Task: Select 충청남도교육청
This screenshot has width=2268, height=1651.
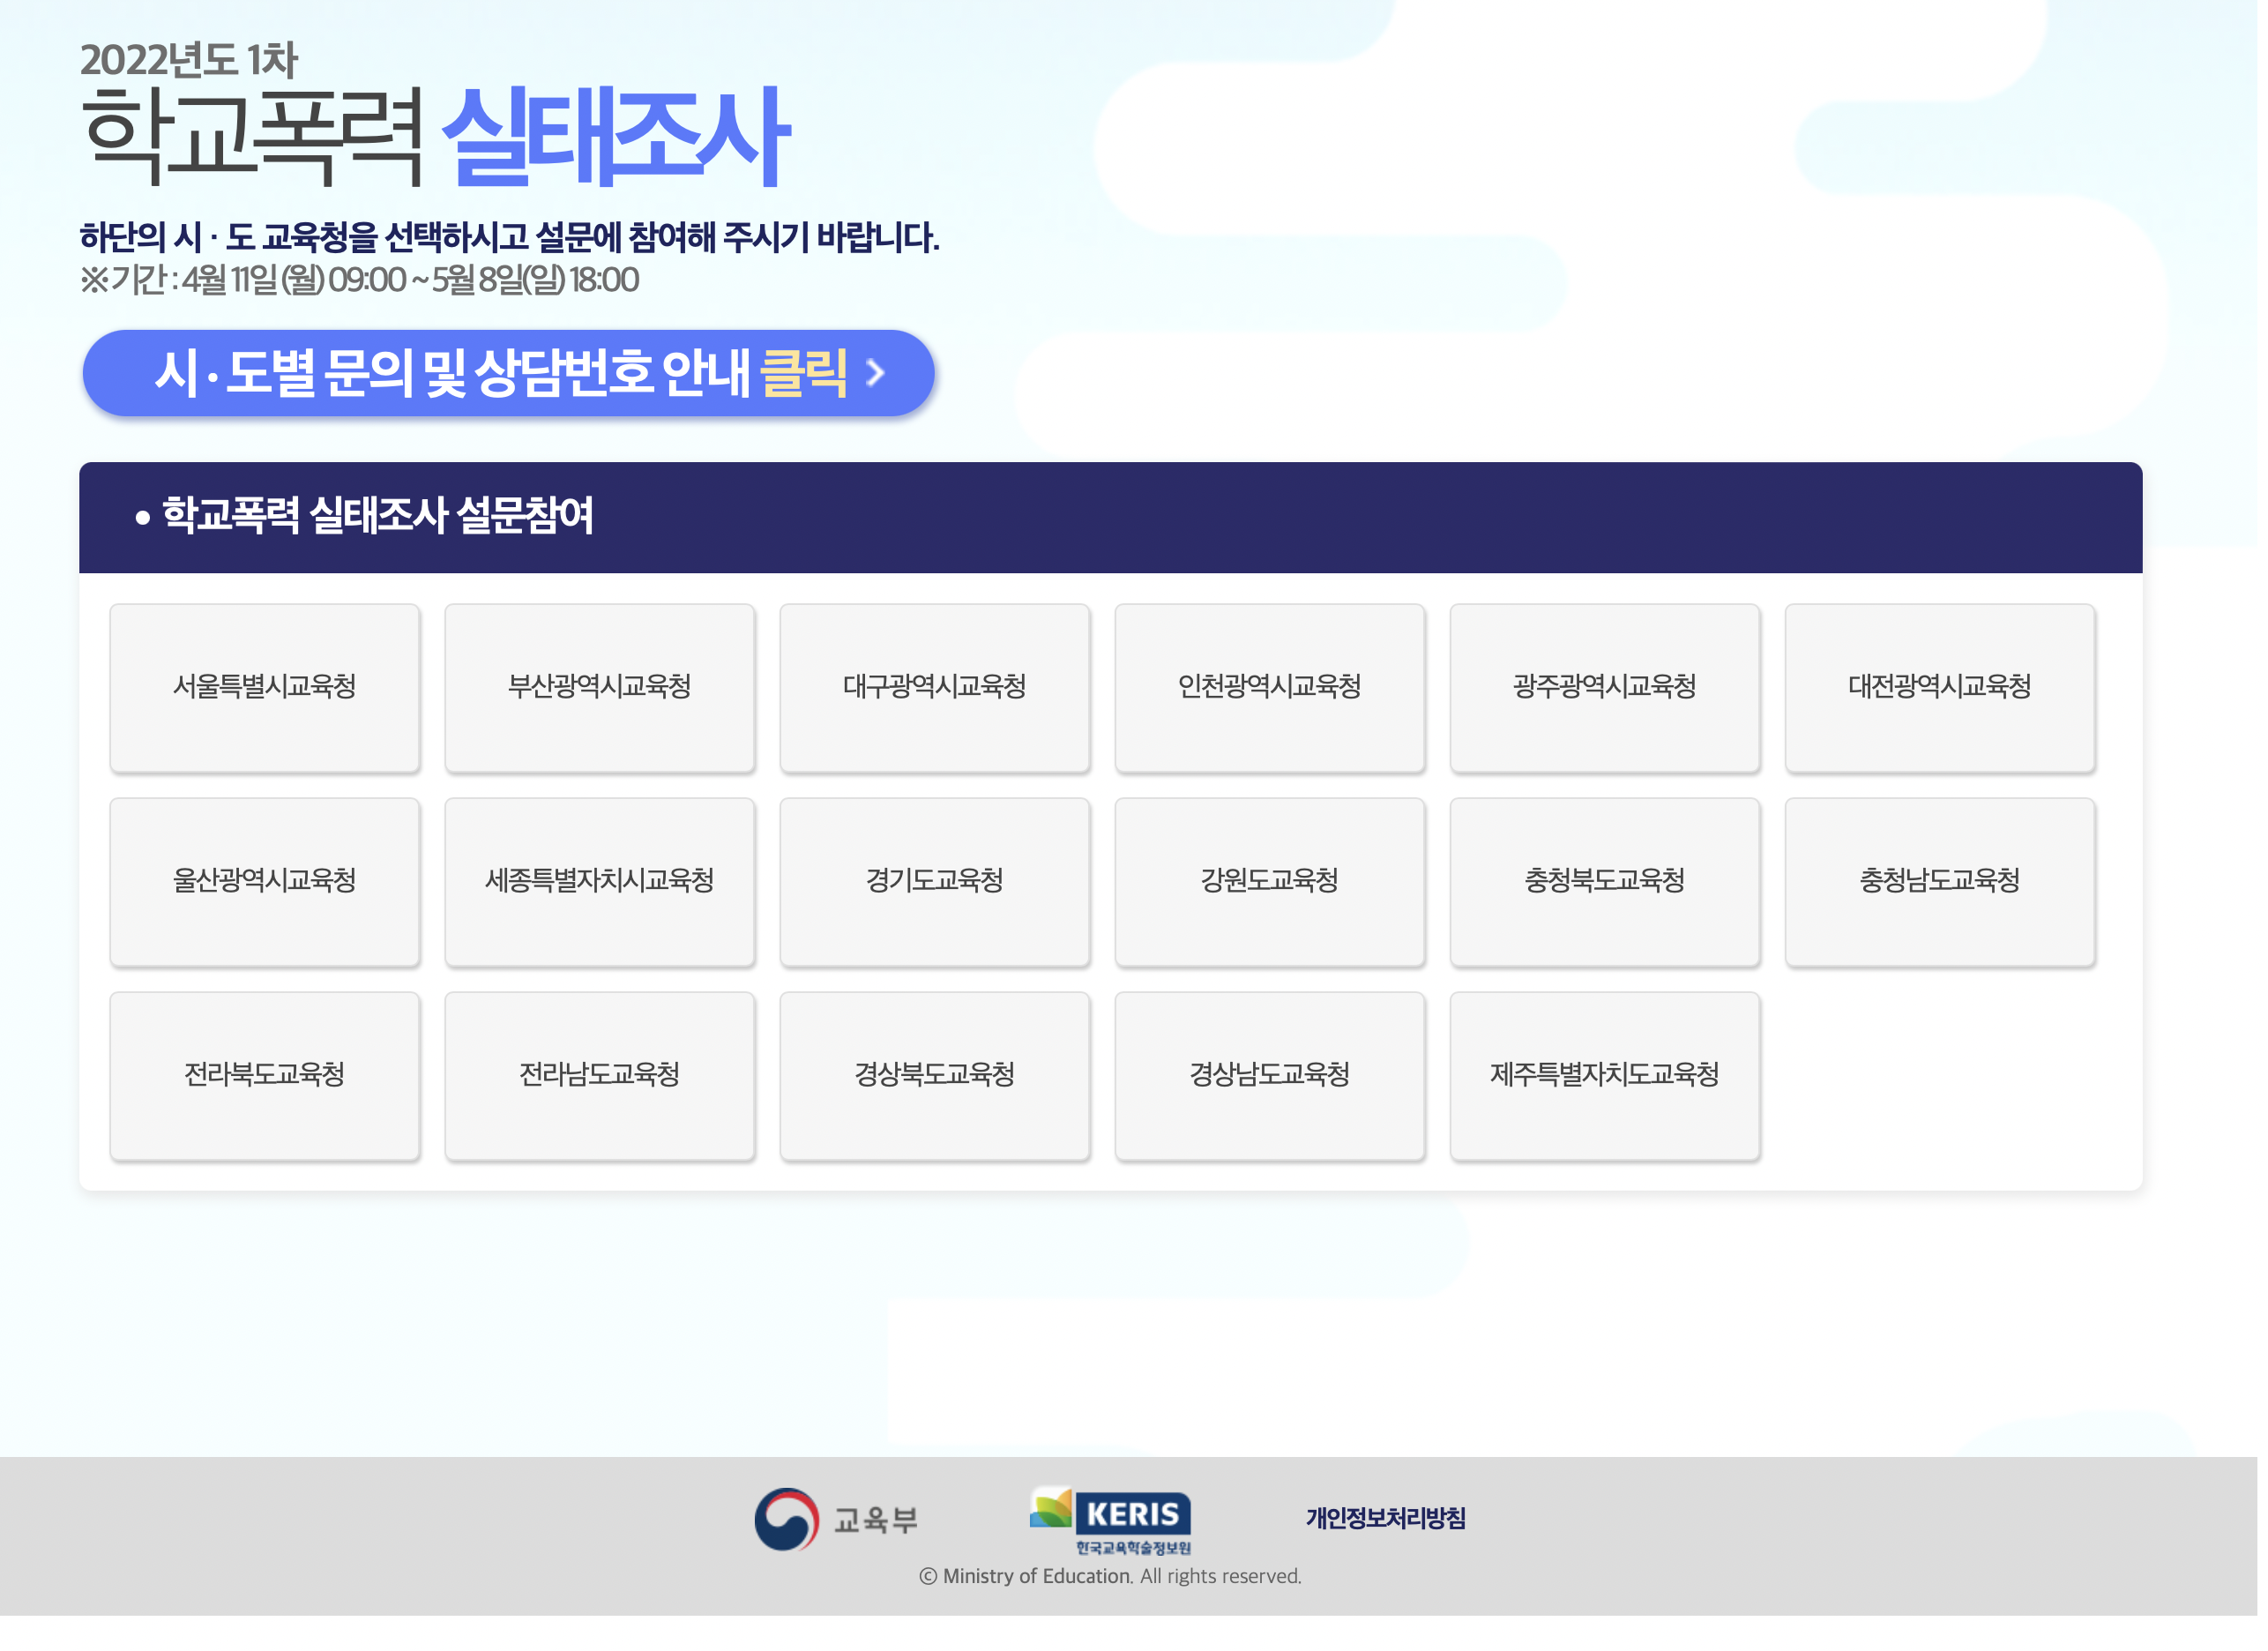Action: [x=1940, y=881]
